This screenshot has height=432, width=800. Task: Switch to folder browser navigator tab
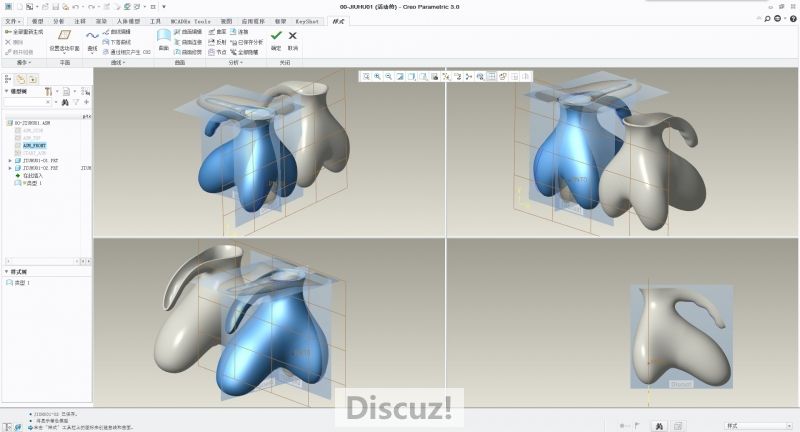point(21,79)
